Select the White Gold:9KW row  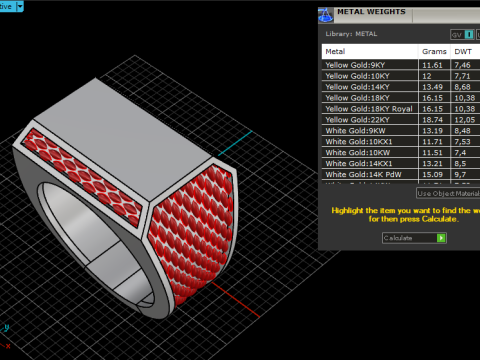click(401, 131)
